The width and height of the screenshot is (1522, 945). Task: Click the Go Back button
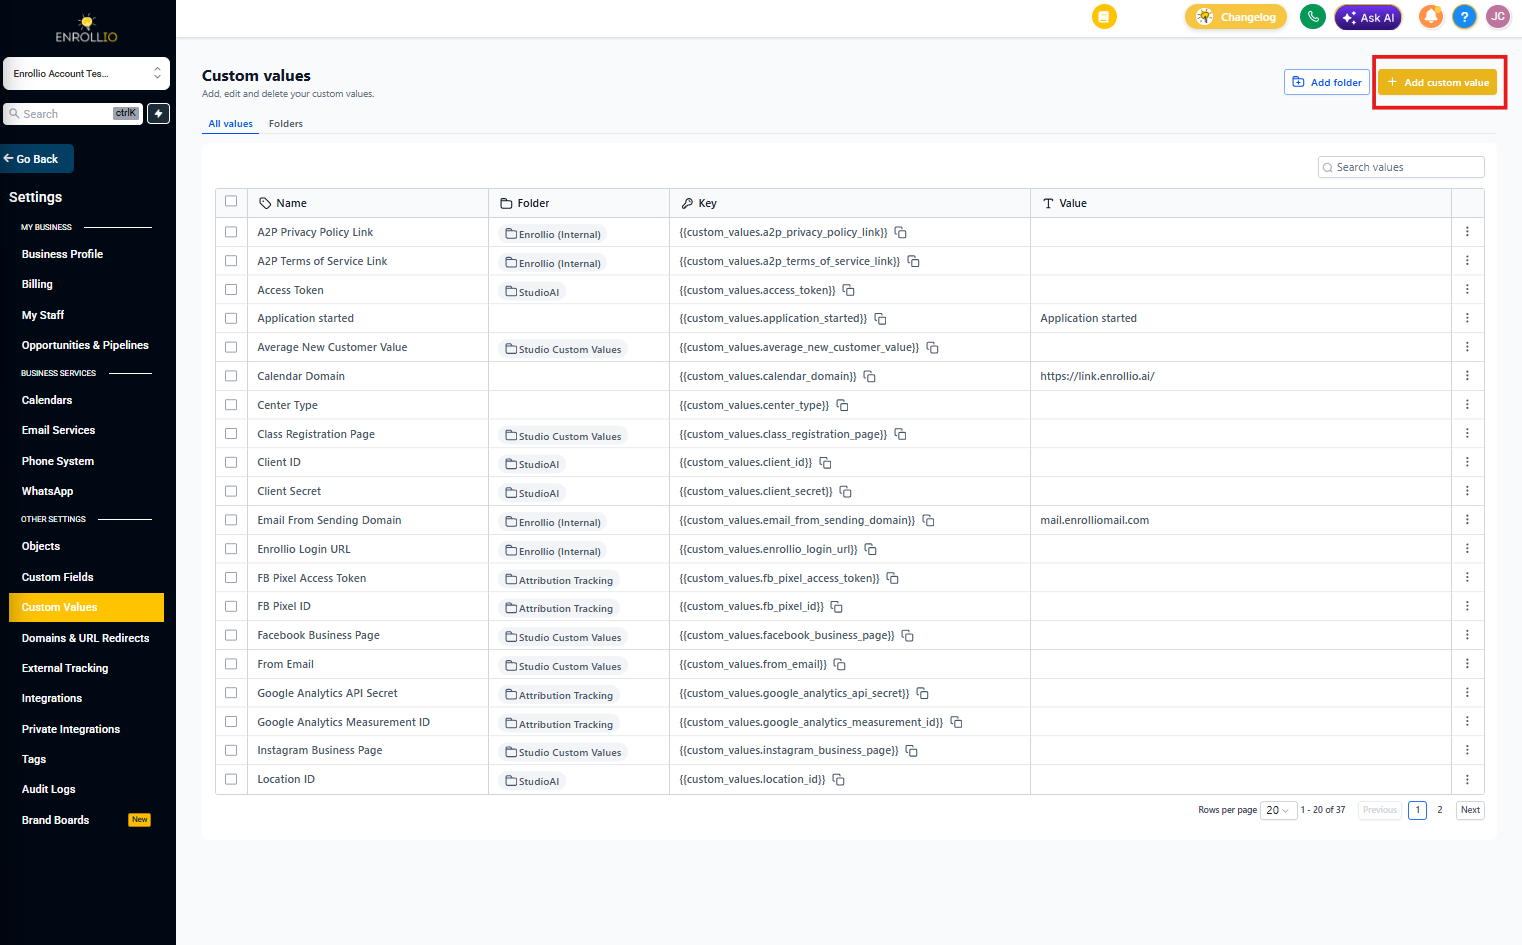point(37,159)
